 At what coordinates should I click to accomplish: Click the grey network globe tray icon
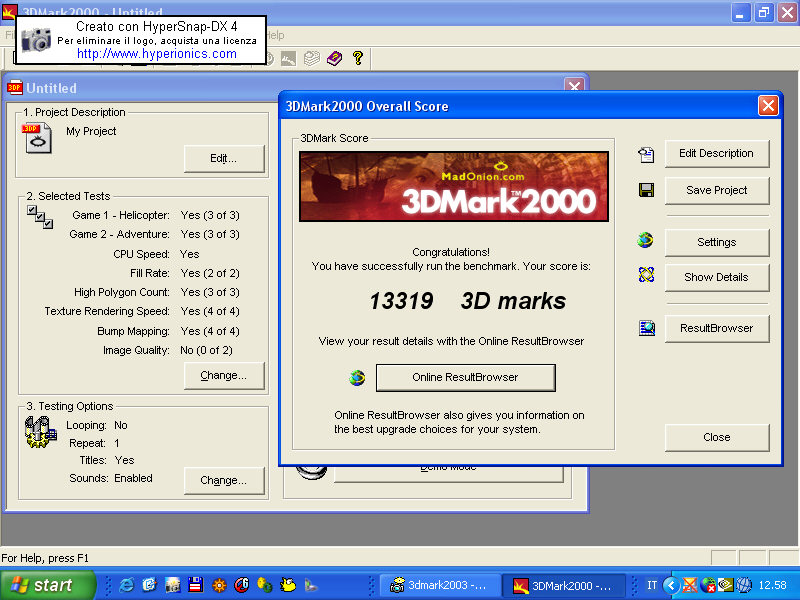[743, 585]
